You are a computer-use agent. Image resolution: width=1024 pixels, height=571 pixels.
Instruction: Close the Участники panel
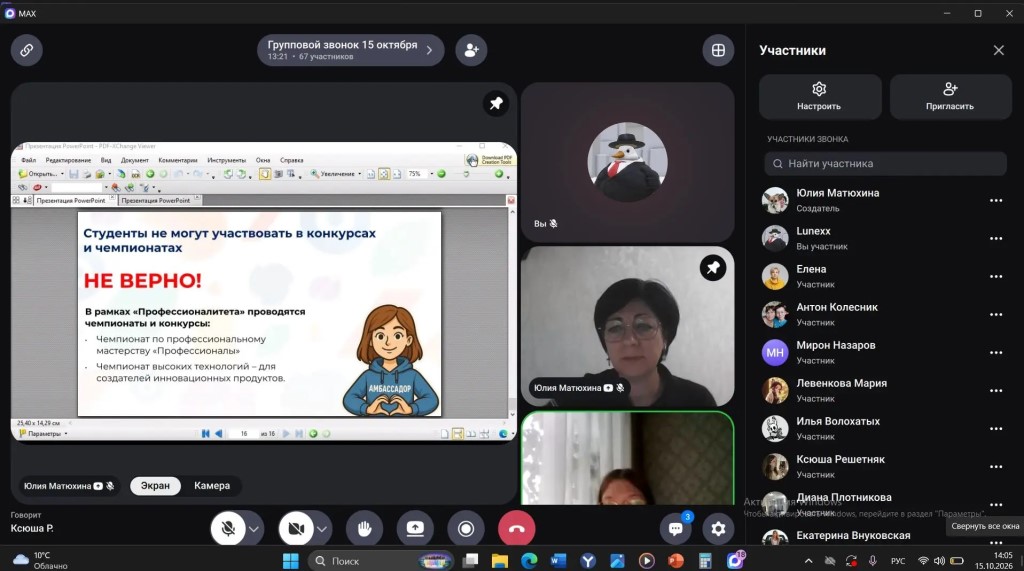click(999, 50)
